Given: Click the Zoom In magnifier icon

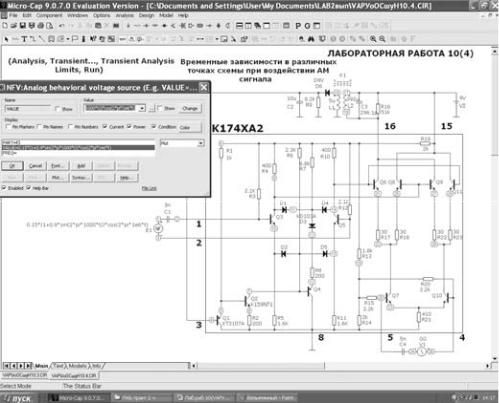Looking at the screenshot, I should coord(373,39).
